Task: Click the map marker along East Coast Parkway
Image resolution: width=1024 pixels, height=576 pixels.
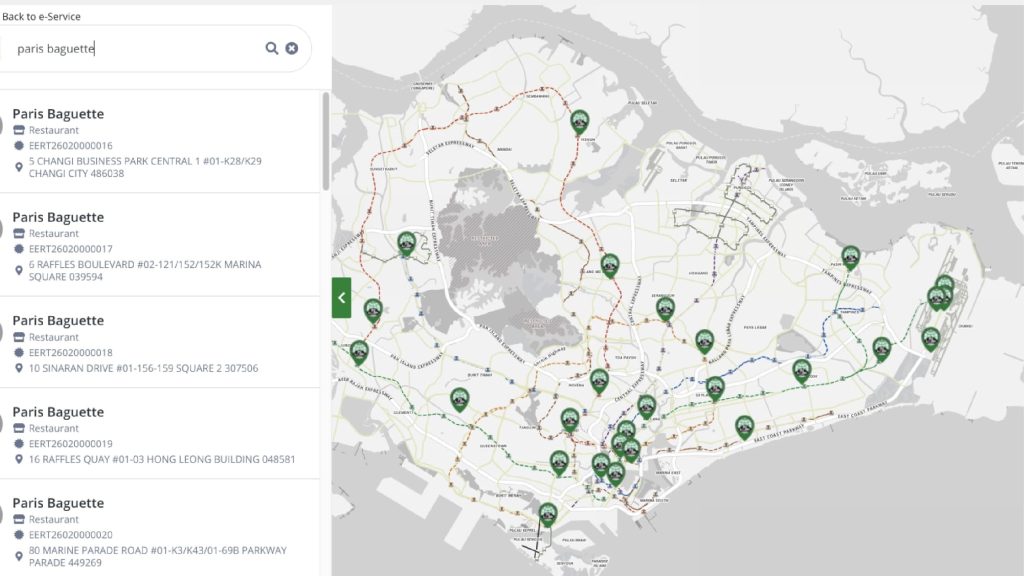Action: [744, 427]
